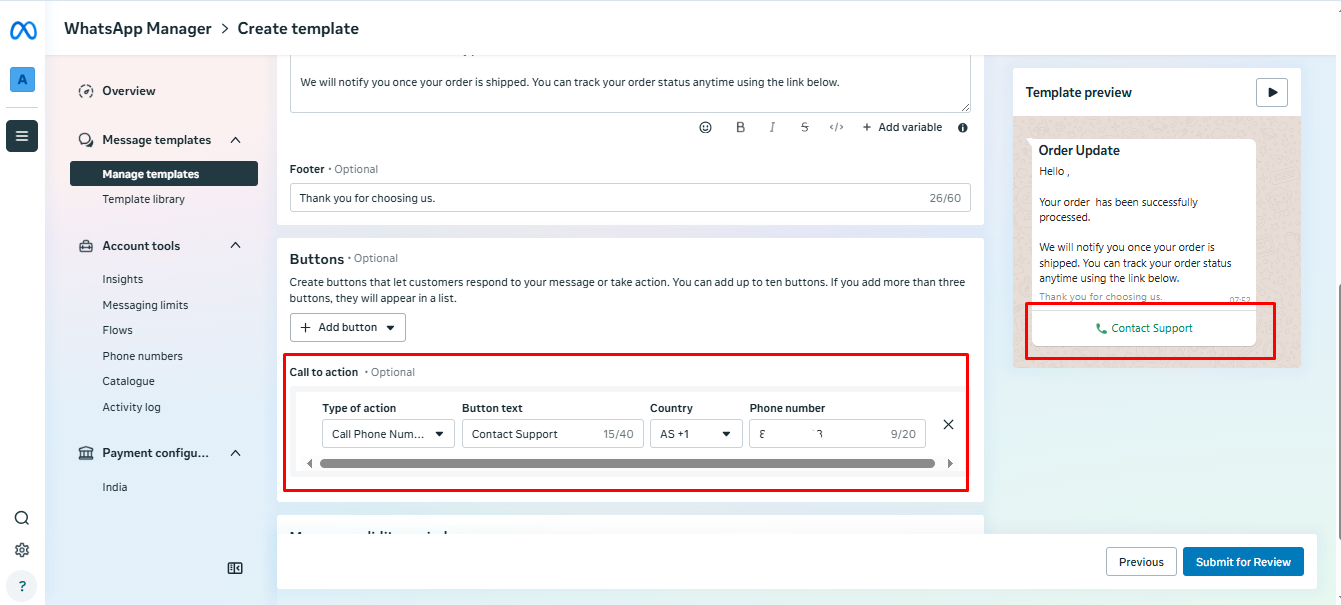Click the horizontal scrollbar in call to action
The image size is (1341, 605).
[x=627, y=463]
